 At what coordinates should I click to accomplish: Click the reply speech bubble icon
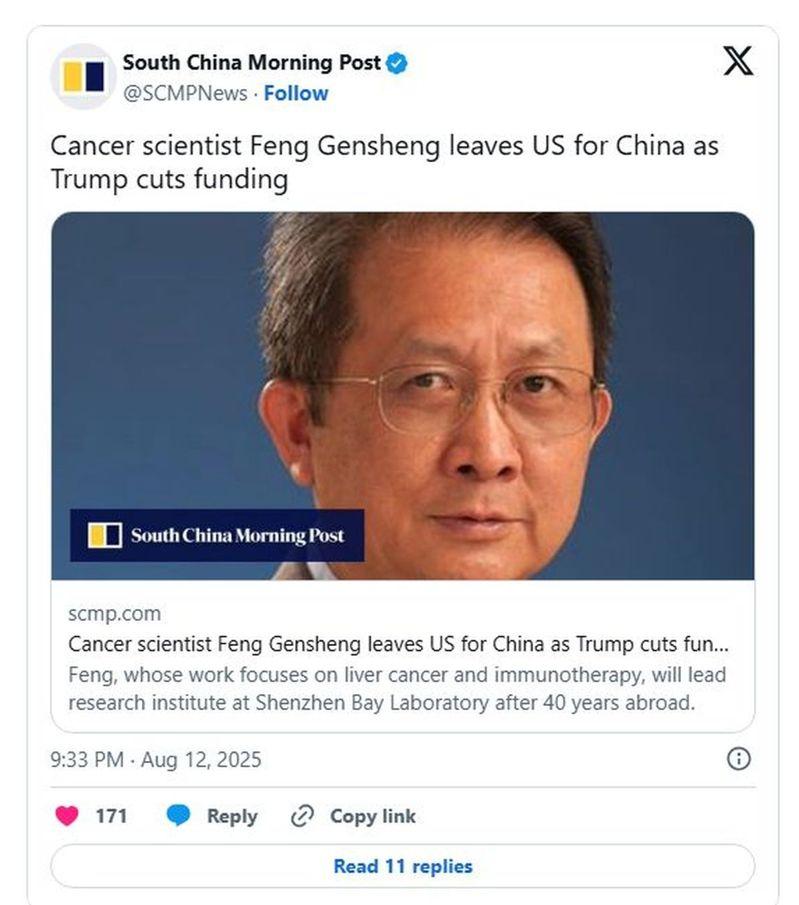click(x=178, y=816)
